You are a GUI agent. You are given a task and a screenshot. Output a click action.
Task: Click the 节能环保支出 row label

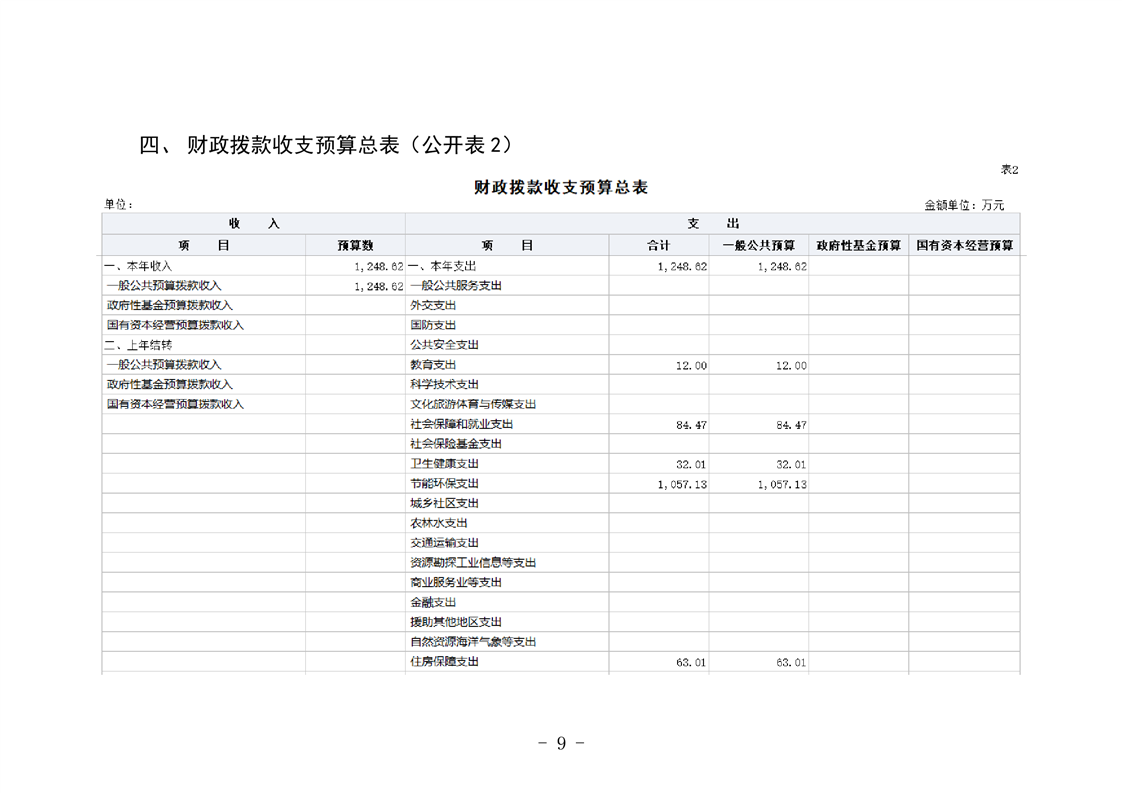point(444,484)
